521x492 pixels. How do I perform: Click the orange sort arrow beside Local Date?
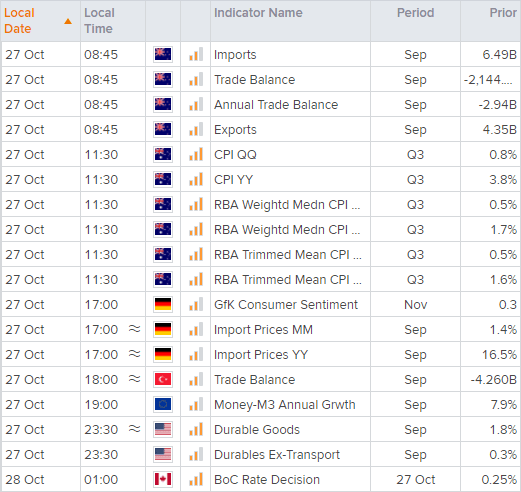click(68, 22)
